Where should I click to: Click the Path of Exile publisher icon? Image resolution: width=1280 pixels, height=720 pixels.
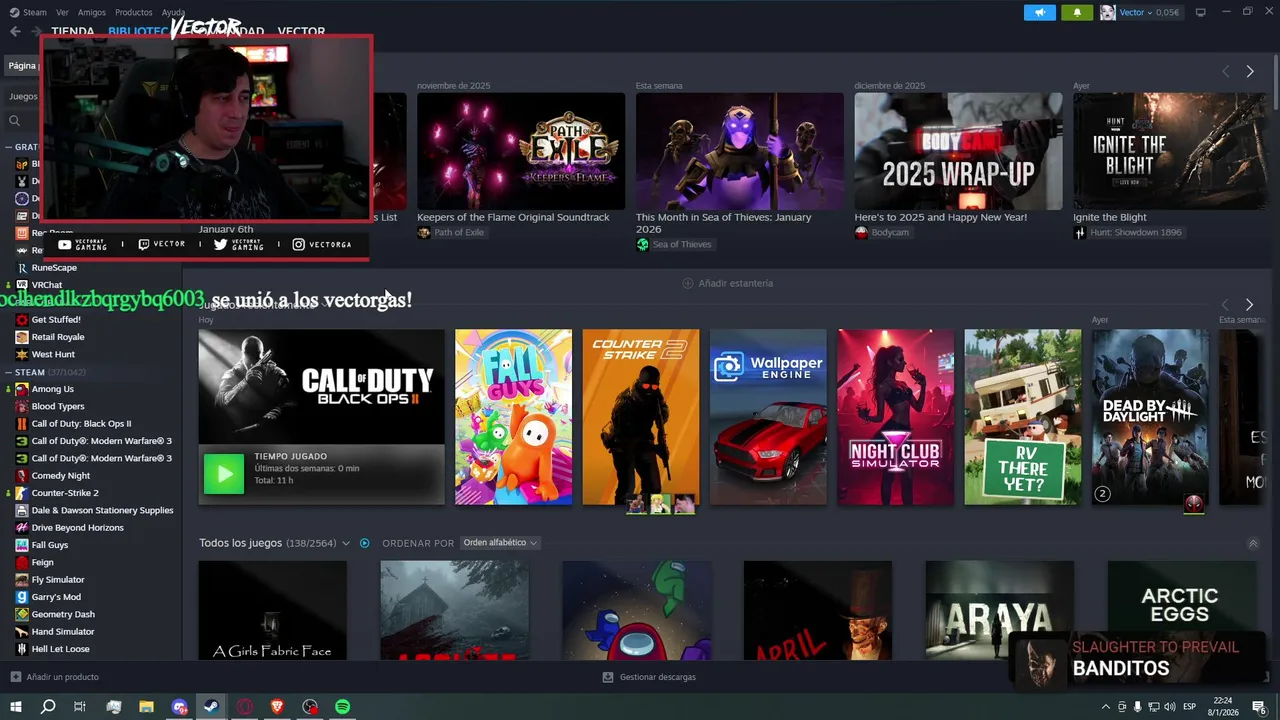pos(424,232)
